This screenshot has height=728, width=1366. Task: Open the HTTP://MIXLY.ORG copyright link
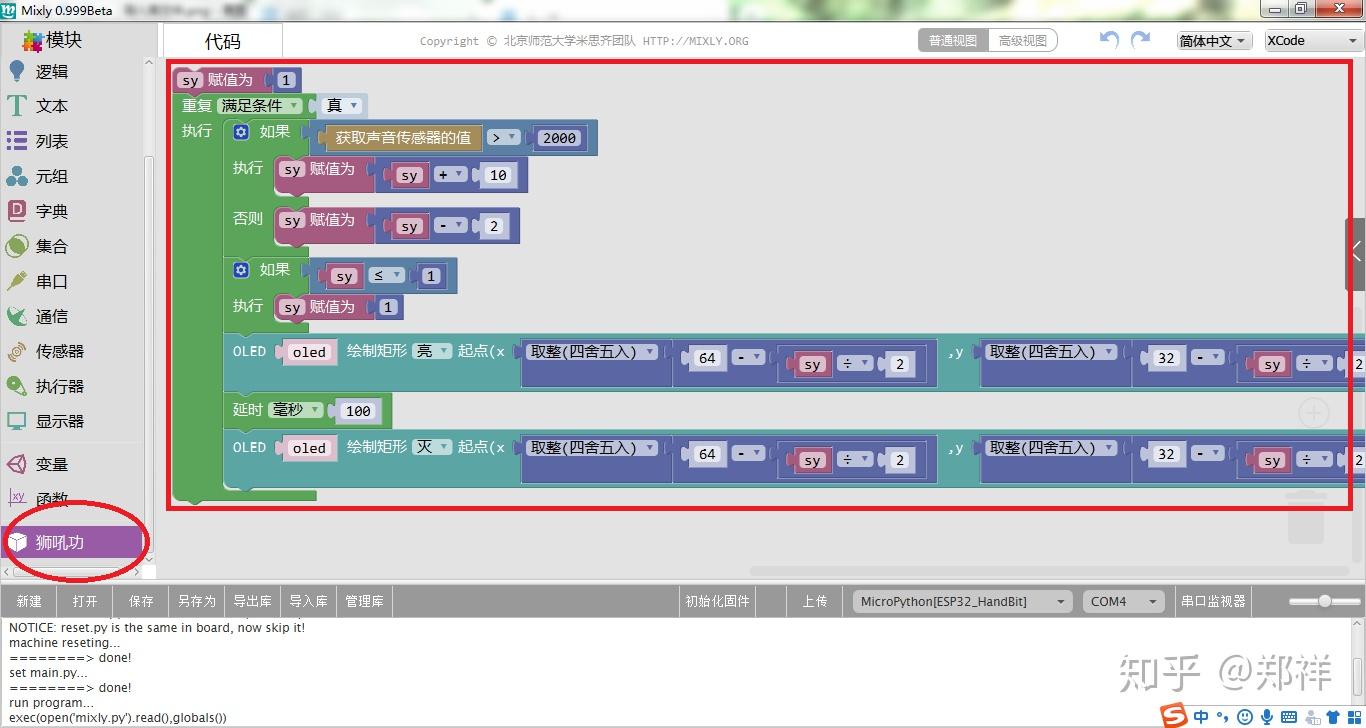[695, 41]
